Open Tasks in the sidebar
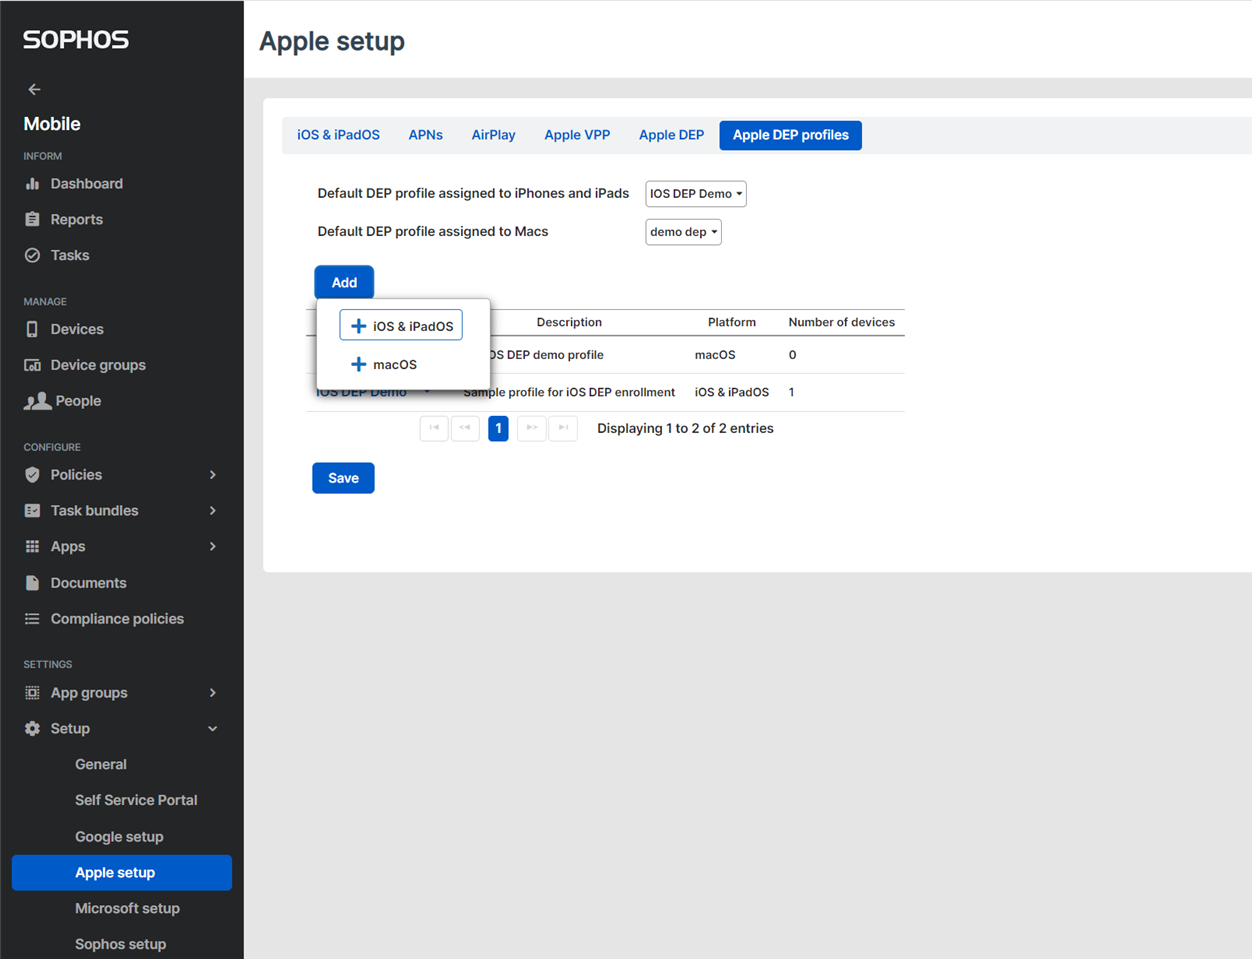Viewport: 1252px width, 959px height. (70, 256)
